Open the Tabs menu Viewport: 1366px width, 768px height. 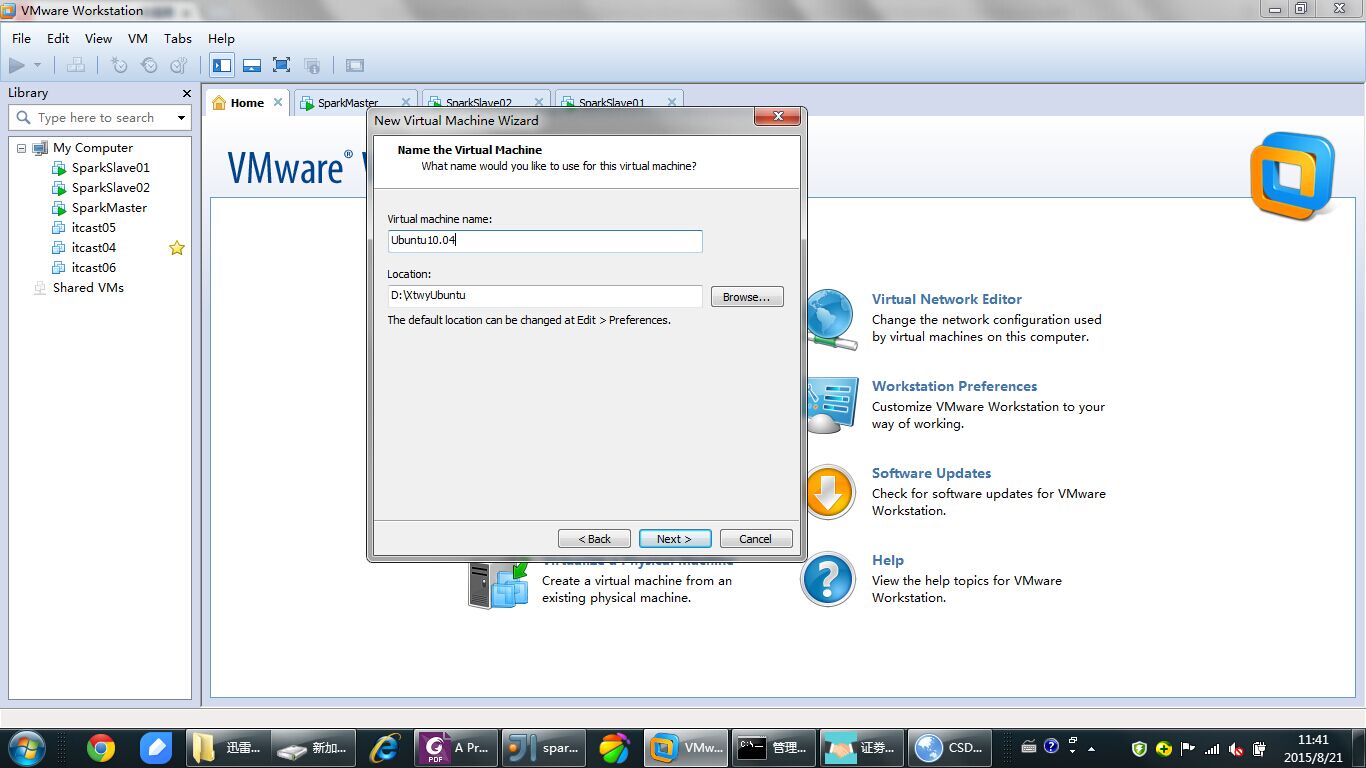(178, 38)
